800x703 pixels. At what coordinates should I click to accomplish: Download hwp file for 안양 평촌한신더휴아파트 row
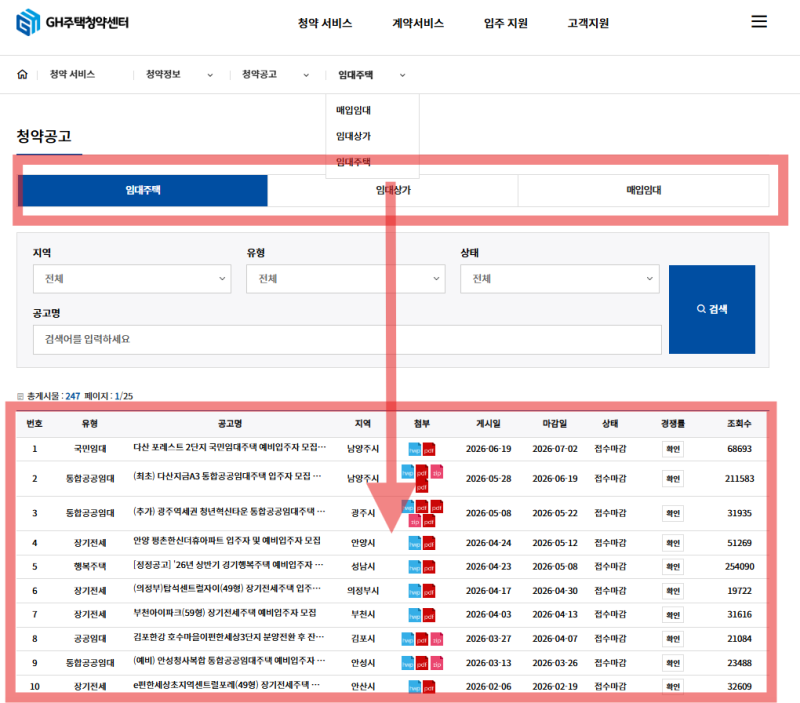[x=415, y=543]
